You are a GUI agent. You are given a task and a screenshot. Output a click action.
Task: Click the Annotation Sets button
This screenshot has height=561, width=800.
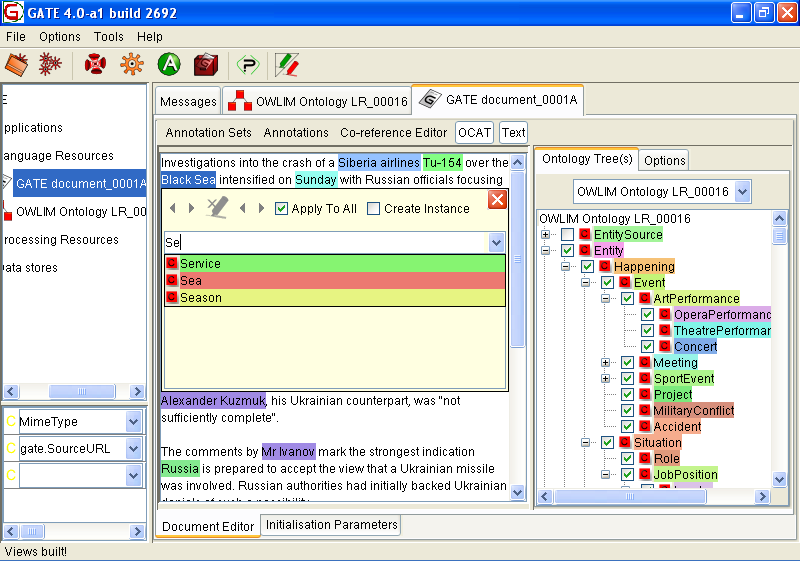click(x=209, y=132)
